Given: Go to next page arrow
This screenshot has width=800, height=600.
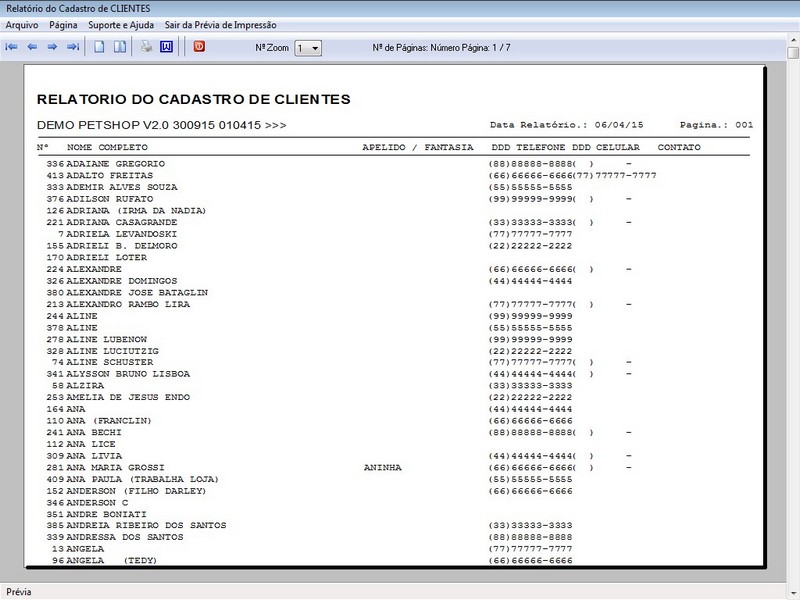Looking at the screenshot, I should (52, 47).
